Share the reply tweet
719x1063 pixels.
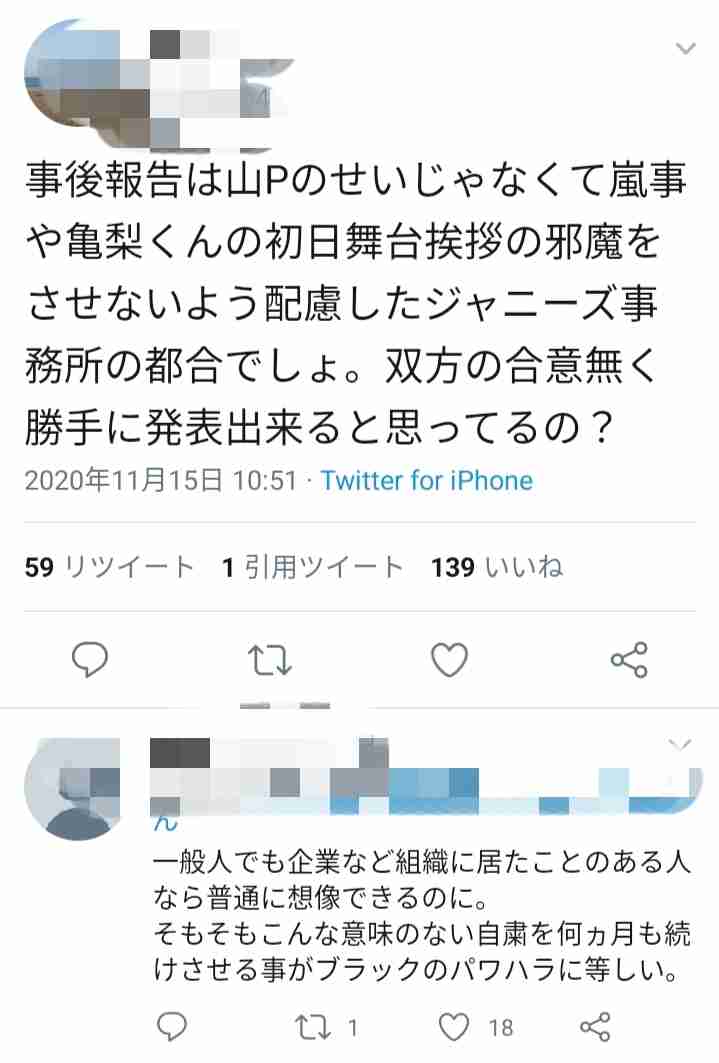[596, 1027]
